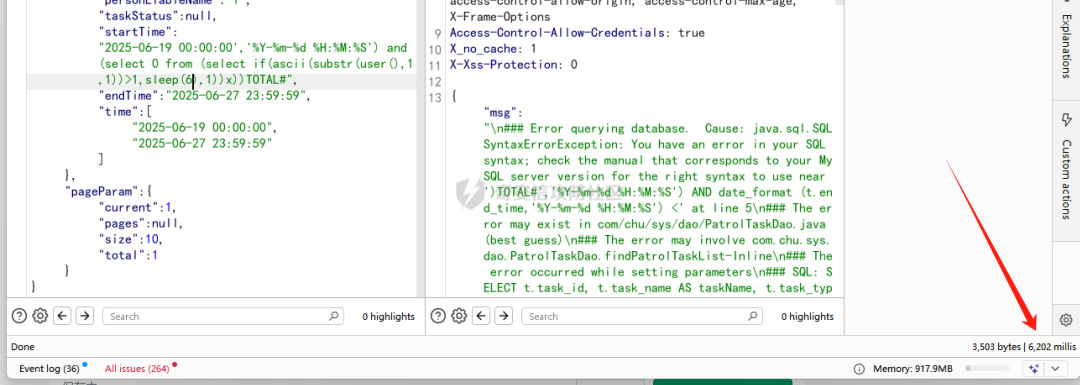Go to previous match in request panel
The height and width of the screenshot is (385, 1080).
pos(63,316)
